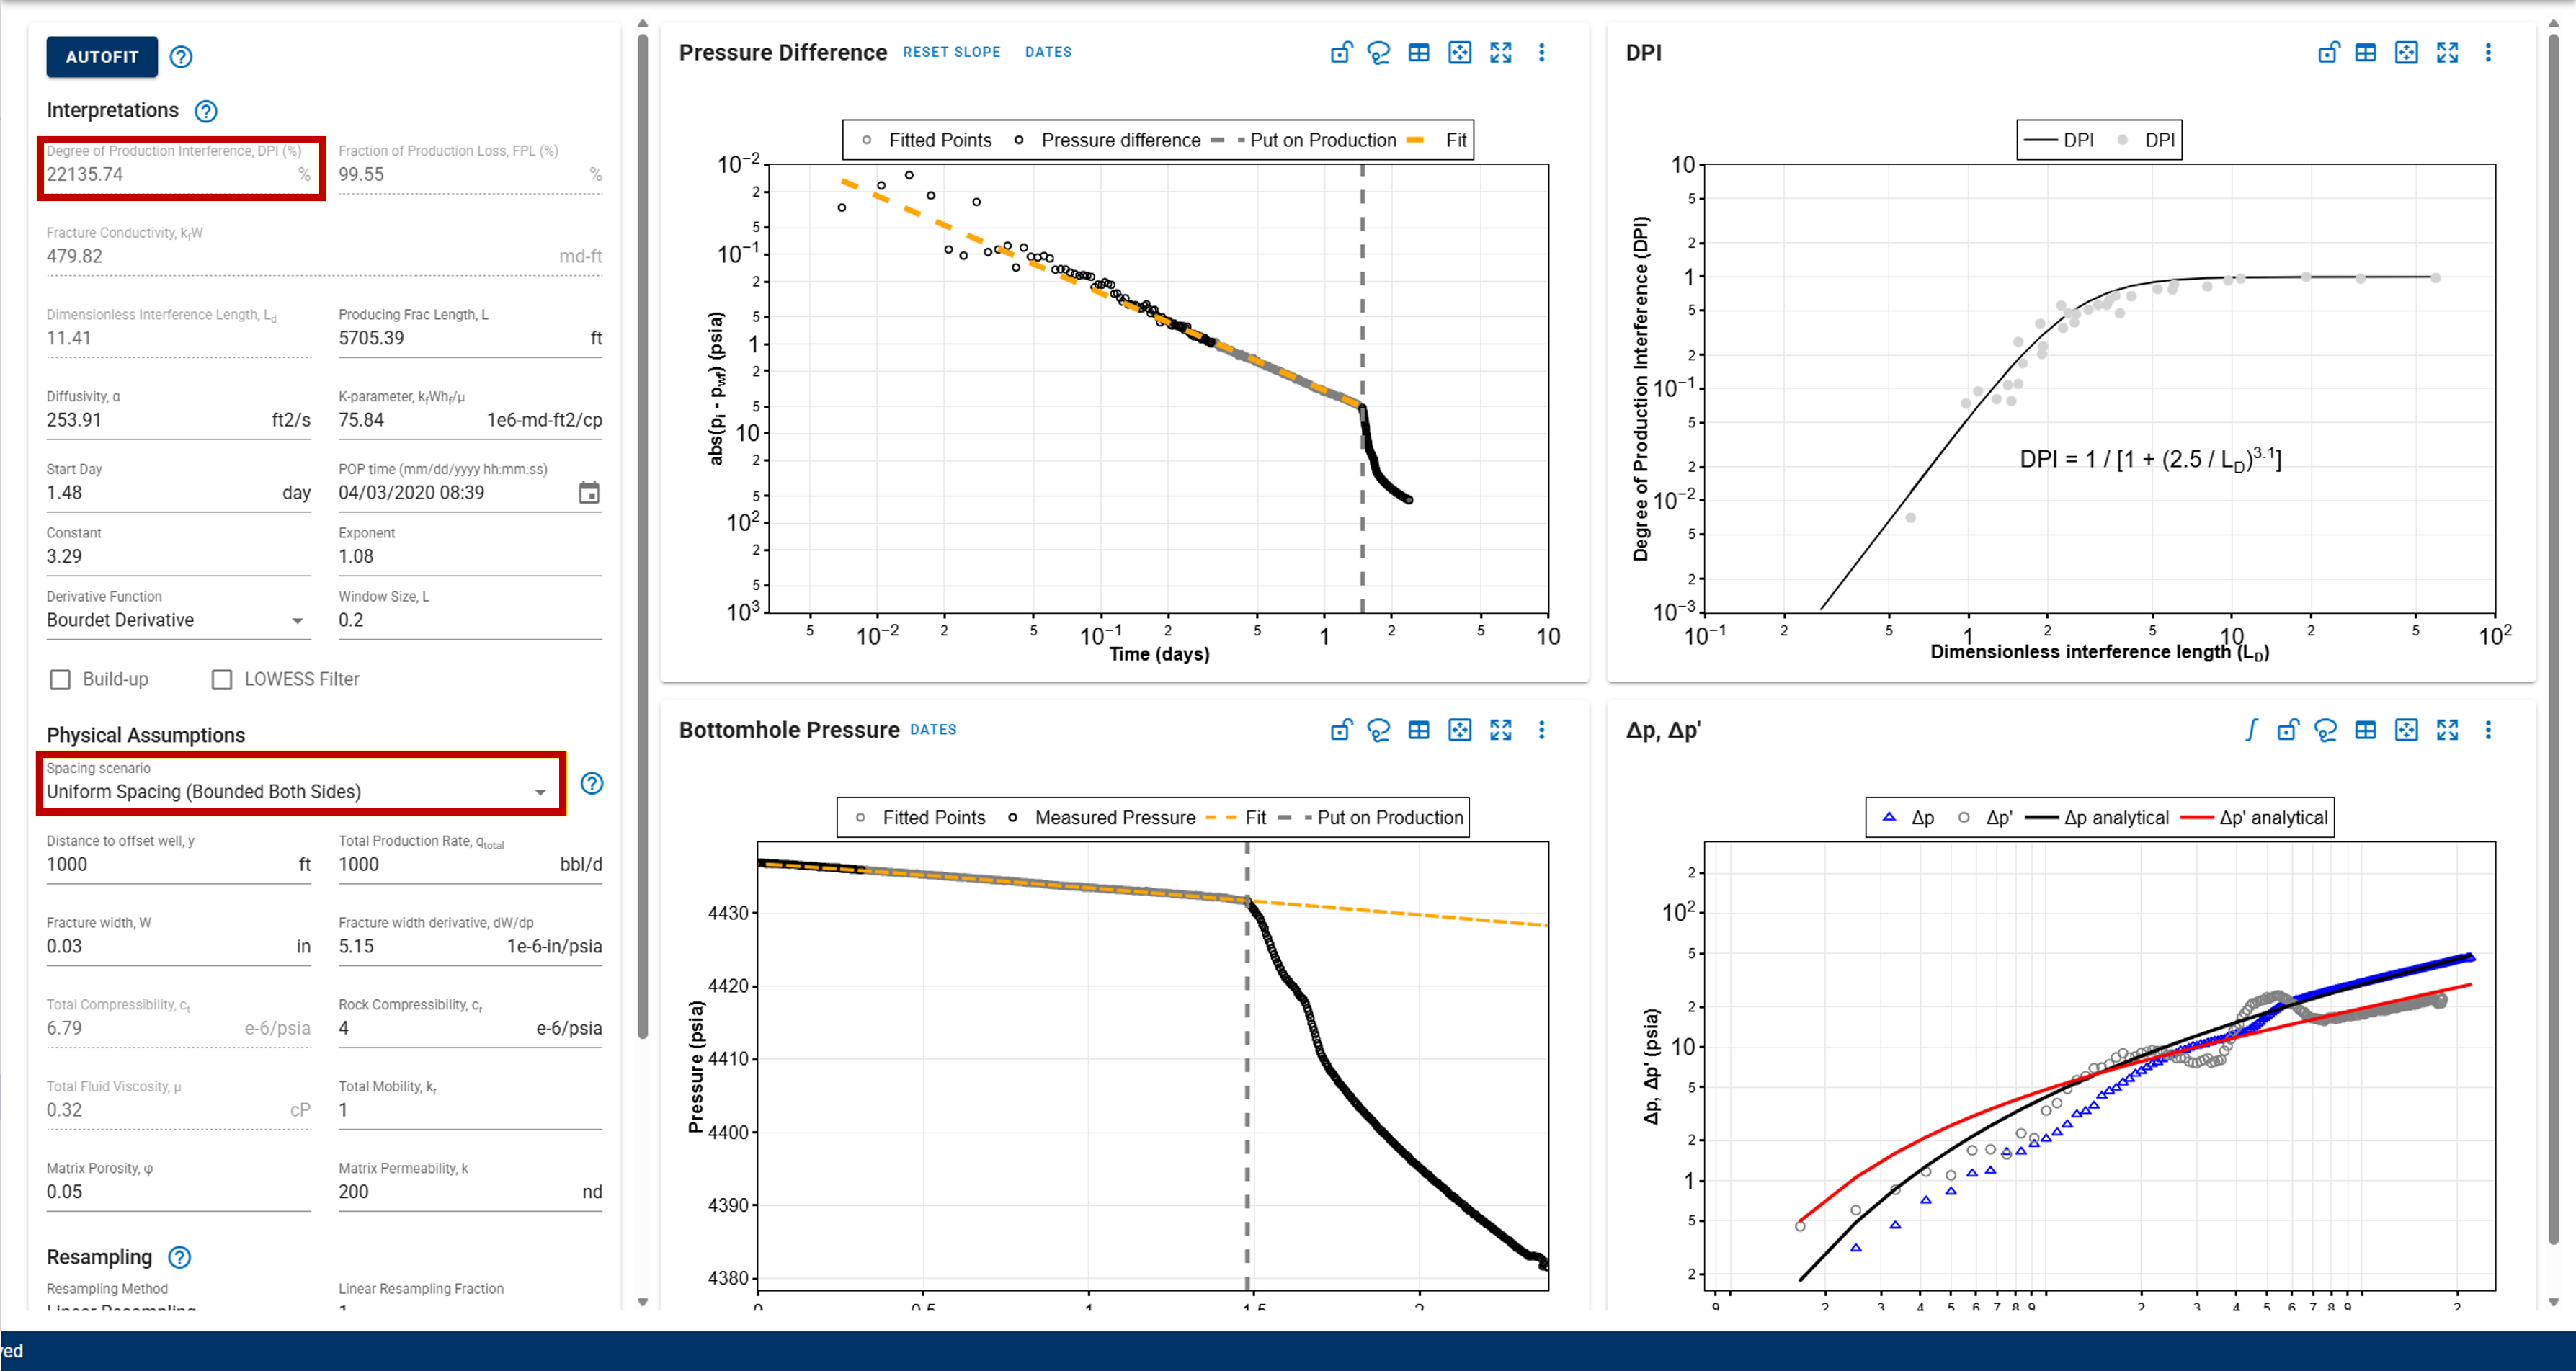Select the lasso tool on Δp, Δp' chart

pyautogui.click(x=2326, y=730)
